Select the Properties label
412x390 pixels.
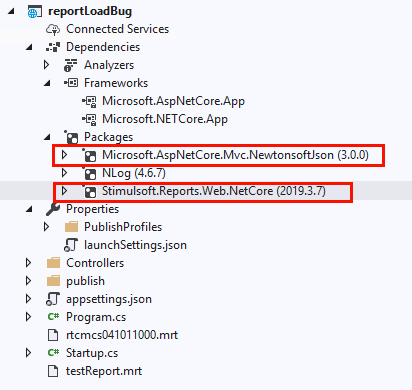click(x=93, y=209)
